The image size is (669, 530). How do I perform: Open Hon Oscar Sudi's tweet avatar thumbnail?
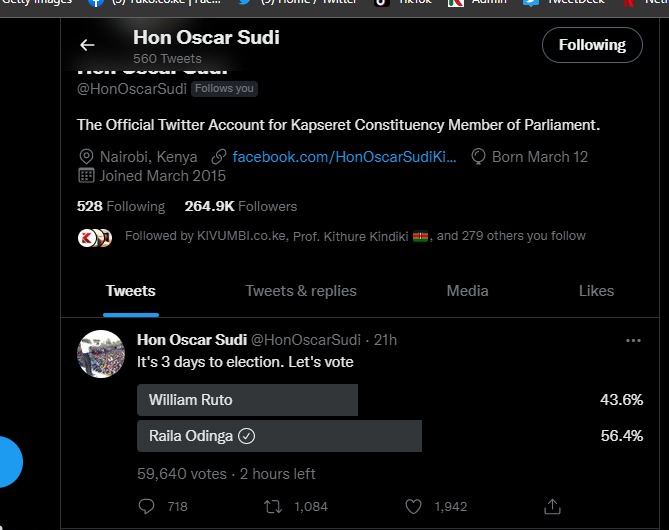(101, 354)
